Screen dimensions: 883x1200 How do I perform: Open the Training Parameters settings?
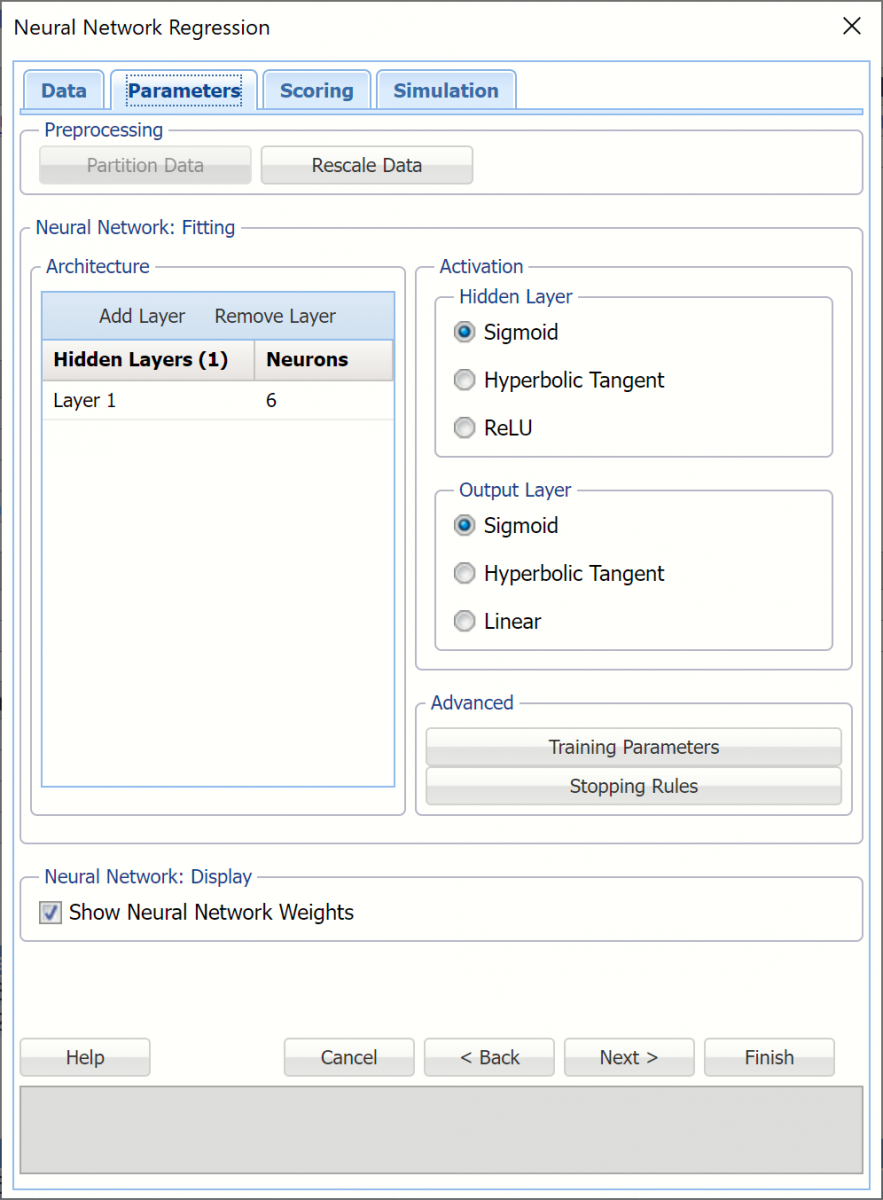tap(632, 747)
